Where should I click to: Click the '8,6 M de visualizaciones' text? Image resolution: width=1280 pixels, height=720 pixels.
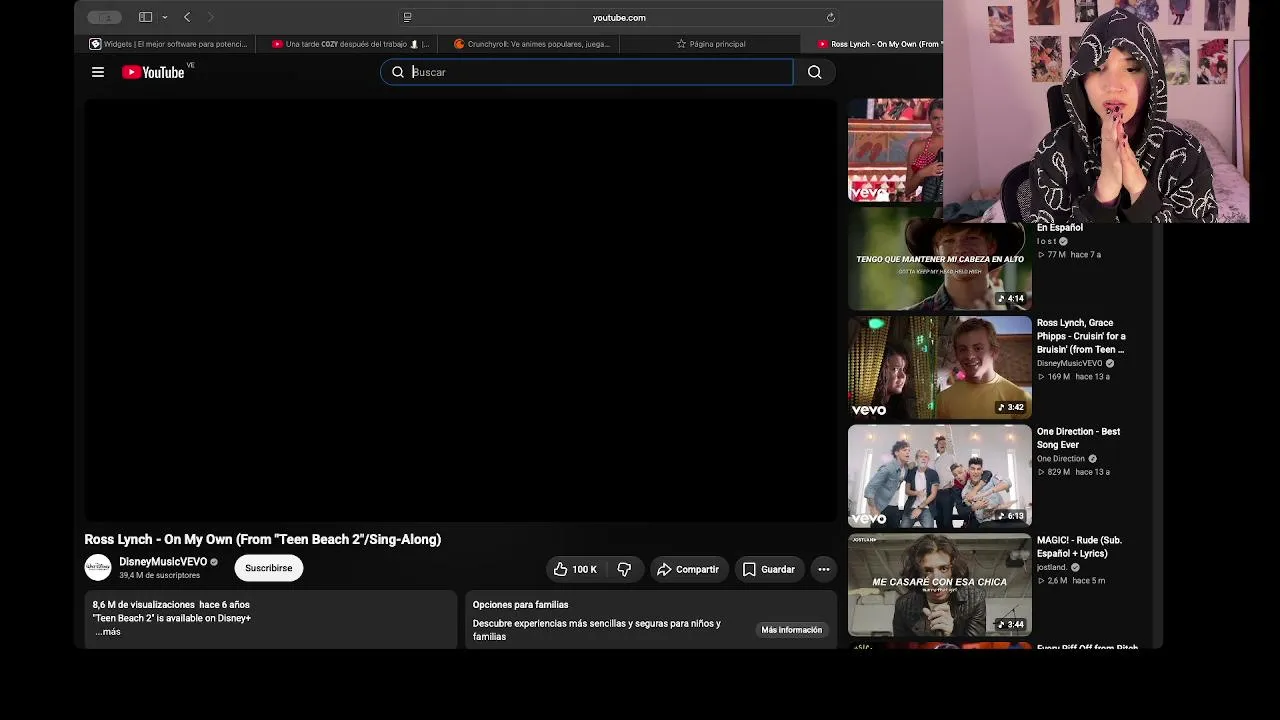(143, 604)
